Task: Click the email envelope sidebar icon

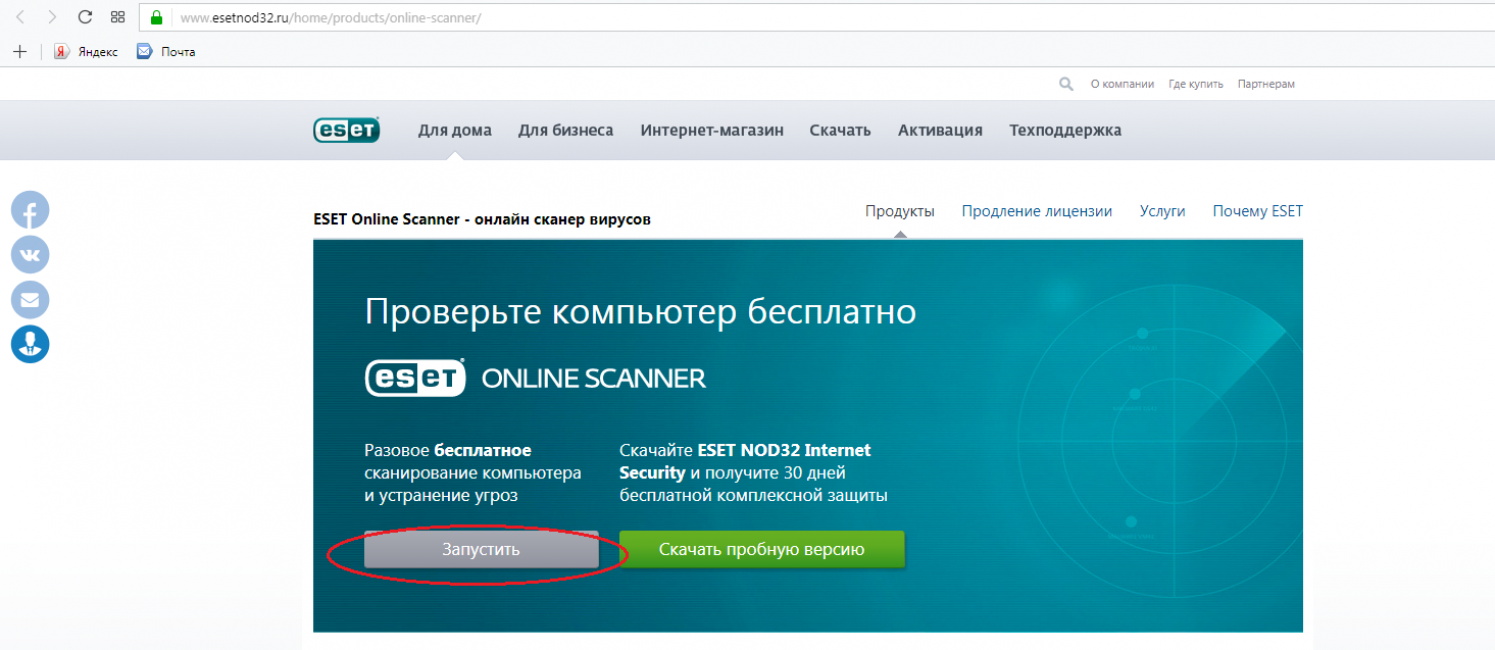Action: point(30,300)
